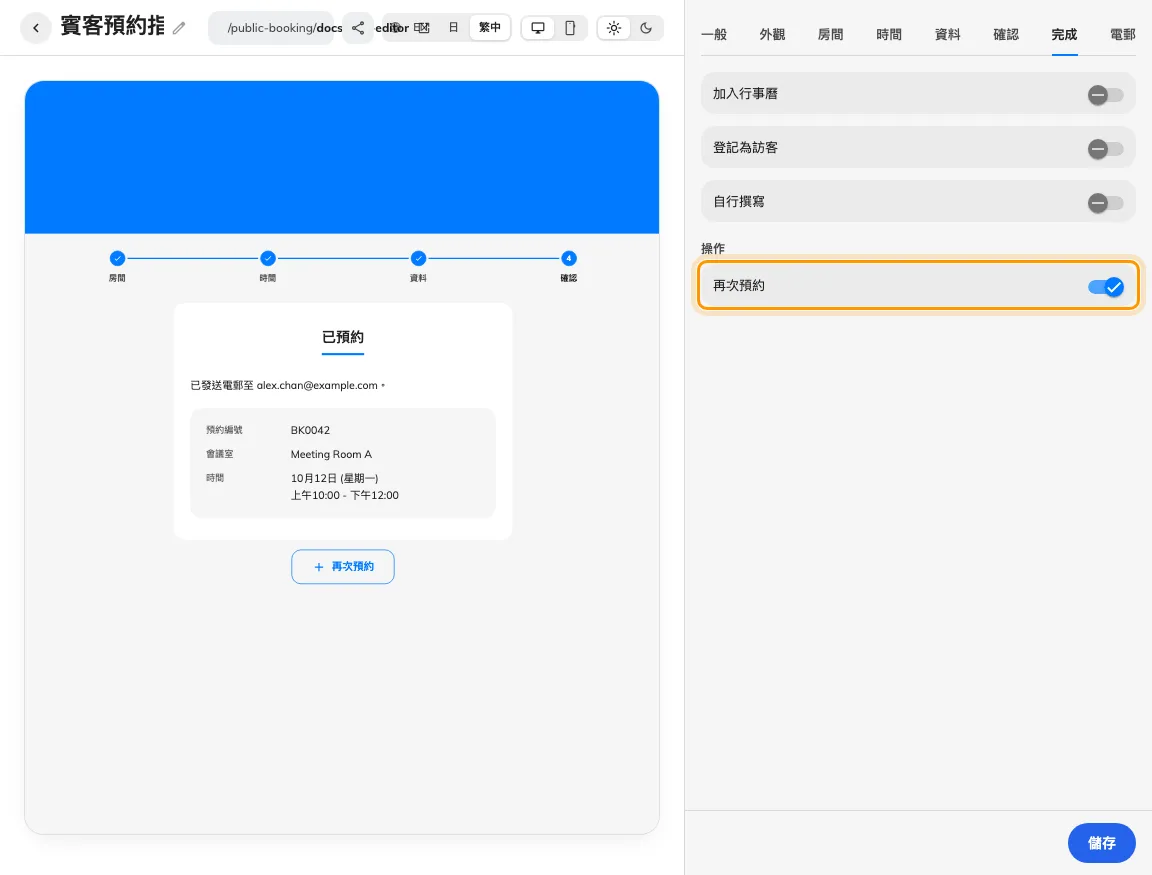Click the booking number BK0042

(310, 430)
